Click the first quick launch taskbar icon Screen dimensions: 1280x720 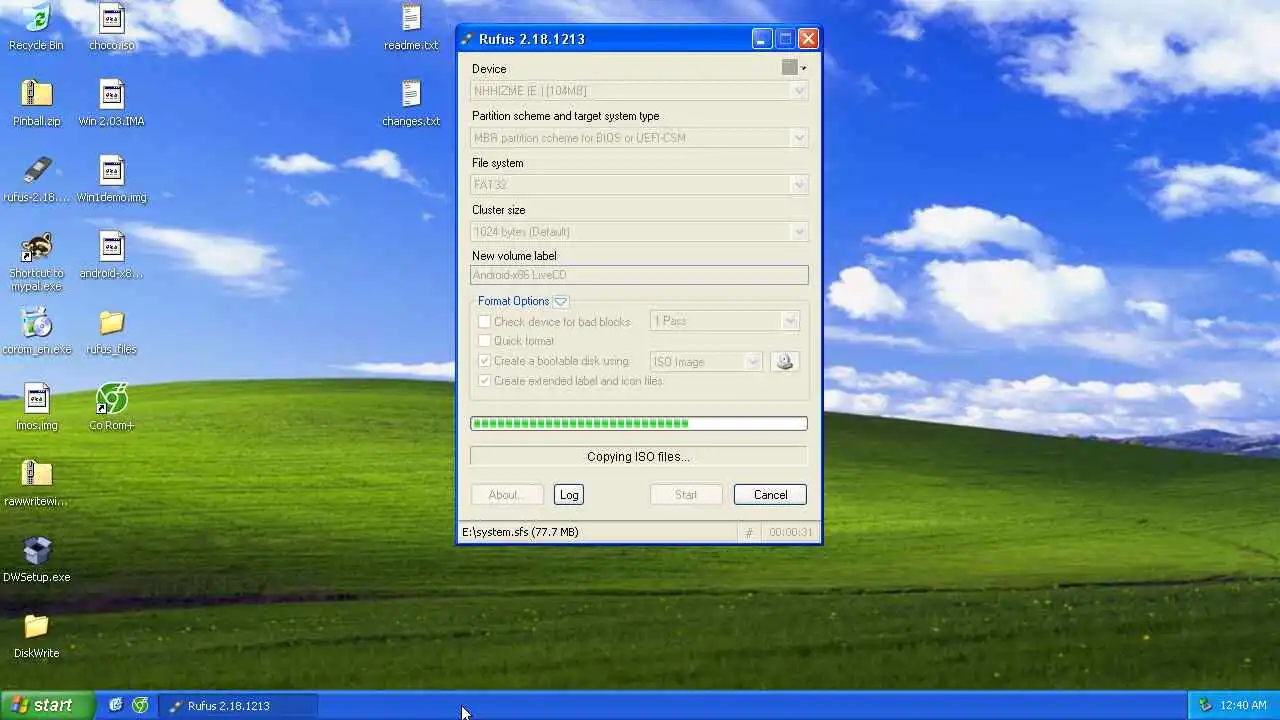116,705
